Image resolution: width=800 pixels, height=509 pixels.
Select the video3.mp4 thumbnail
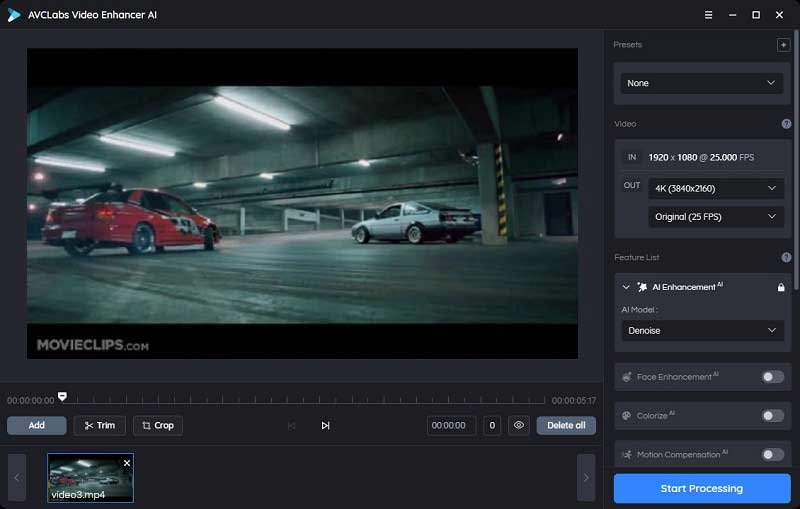tap(90, 478)
